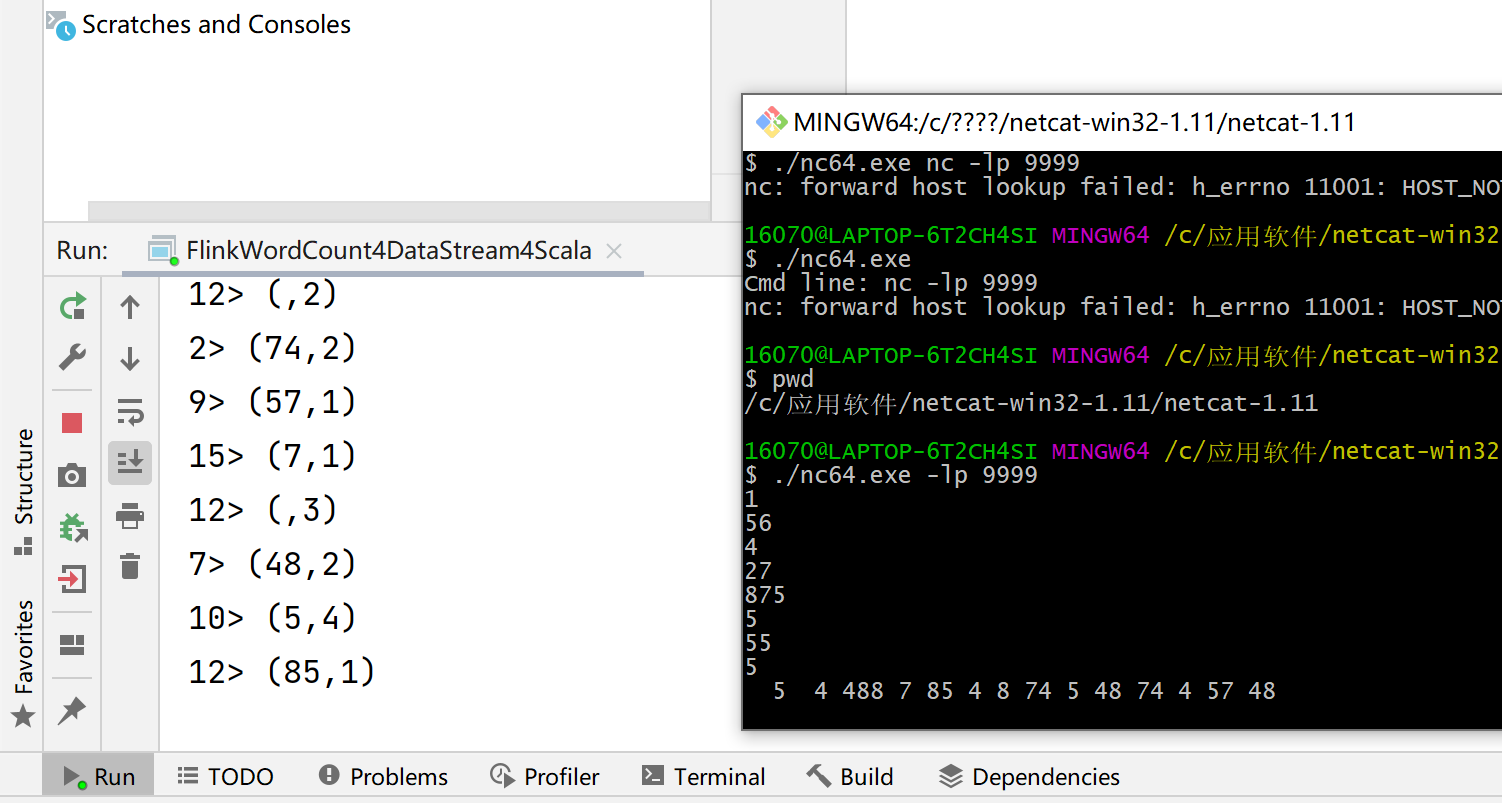Click the "$ pwd" command in MINGW64
Screen dimensions: 1502x803
tap(779, 379)
